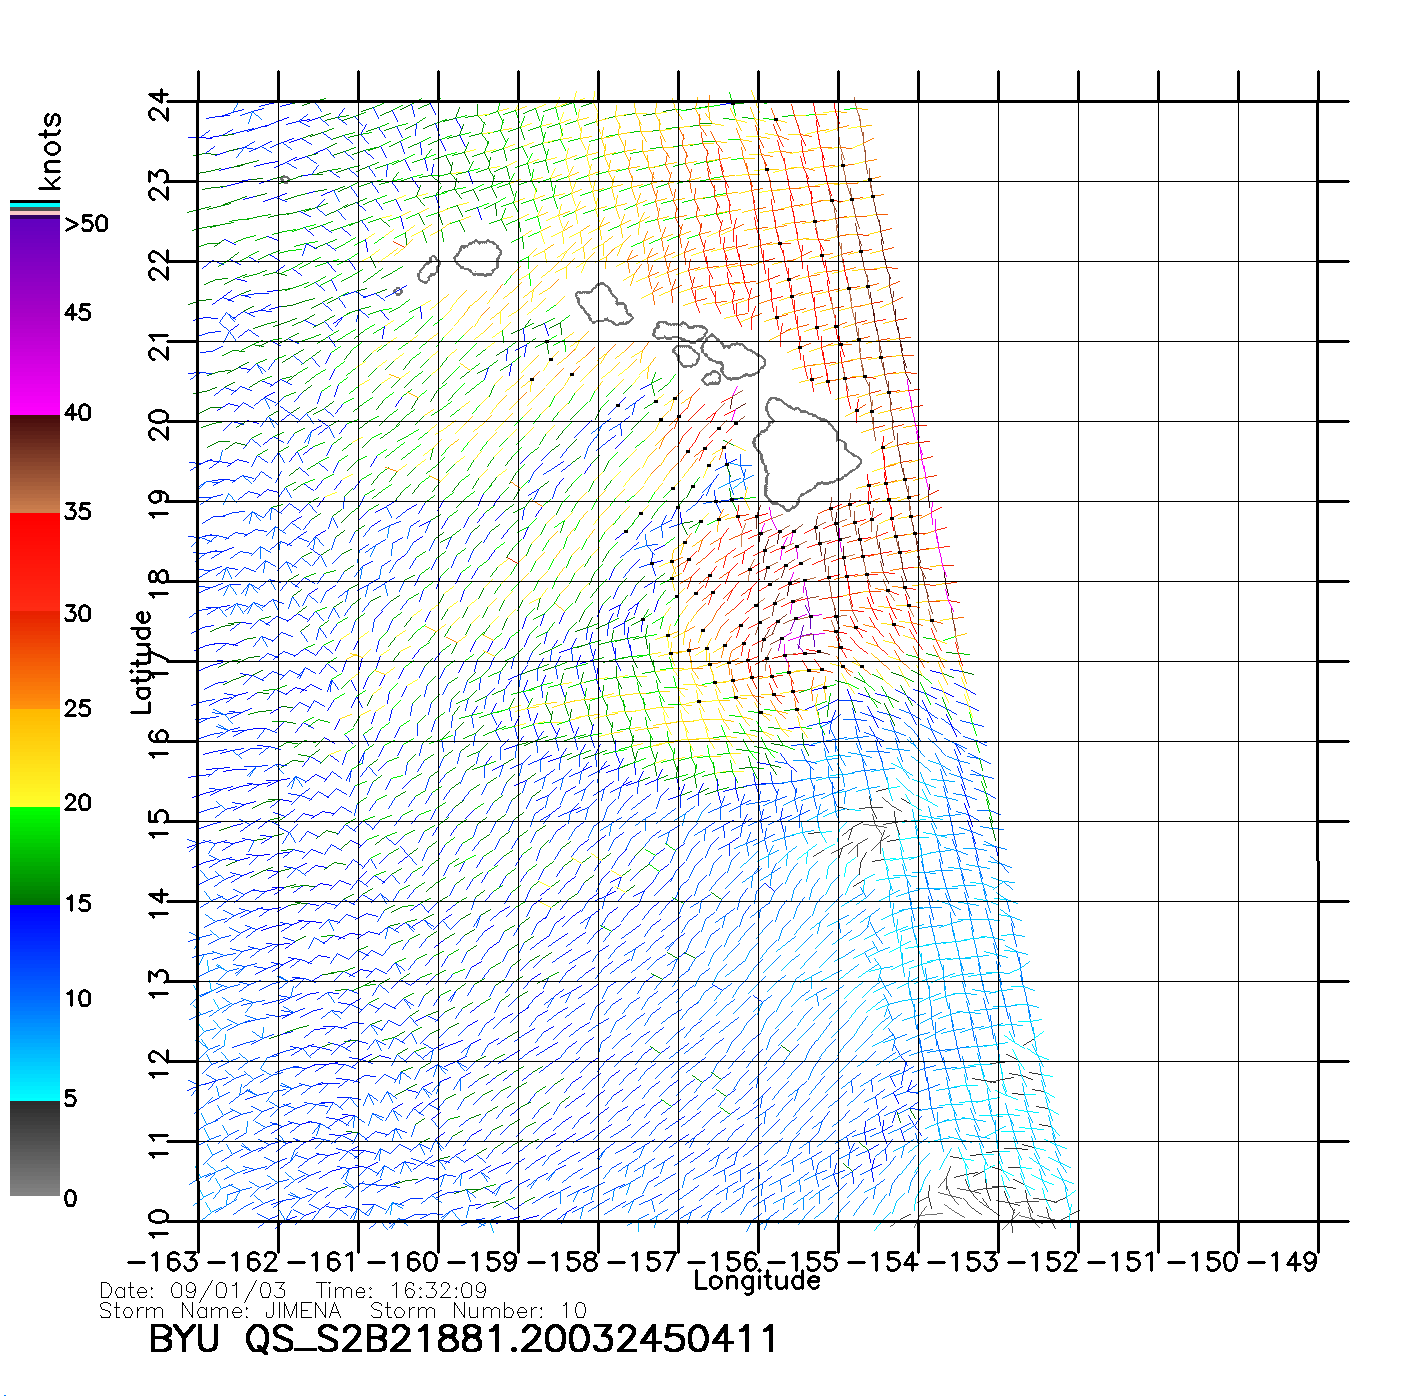
Task: Click the brown 35-40 knots legend band
Action: (x=35, y=464)
